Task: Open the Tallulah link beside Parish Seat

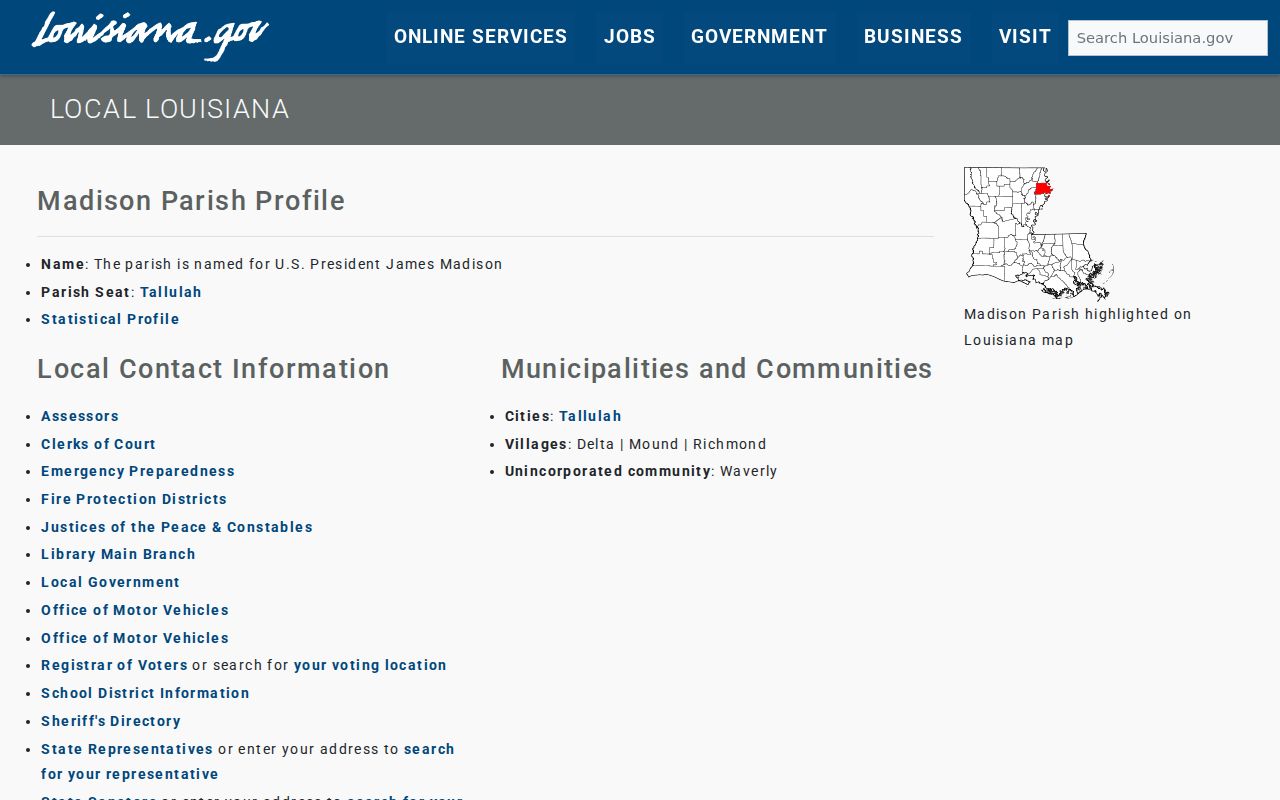Action: (x=171, y=292)
